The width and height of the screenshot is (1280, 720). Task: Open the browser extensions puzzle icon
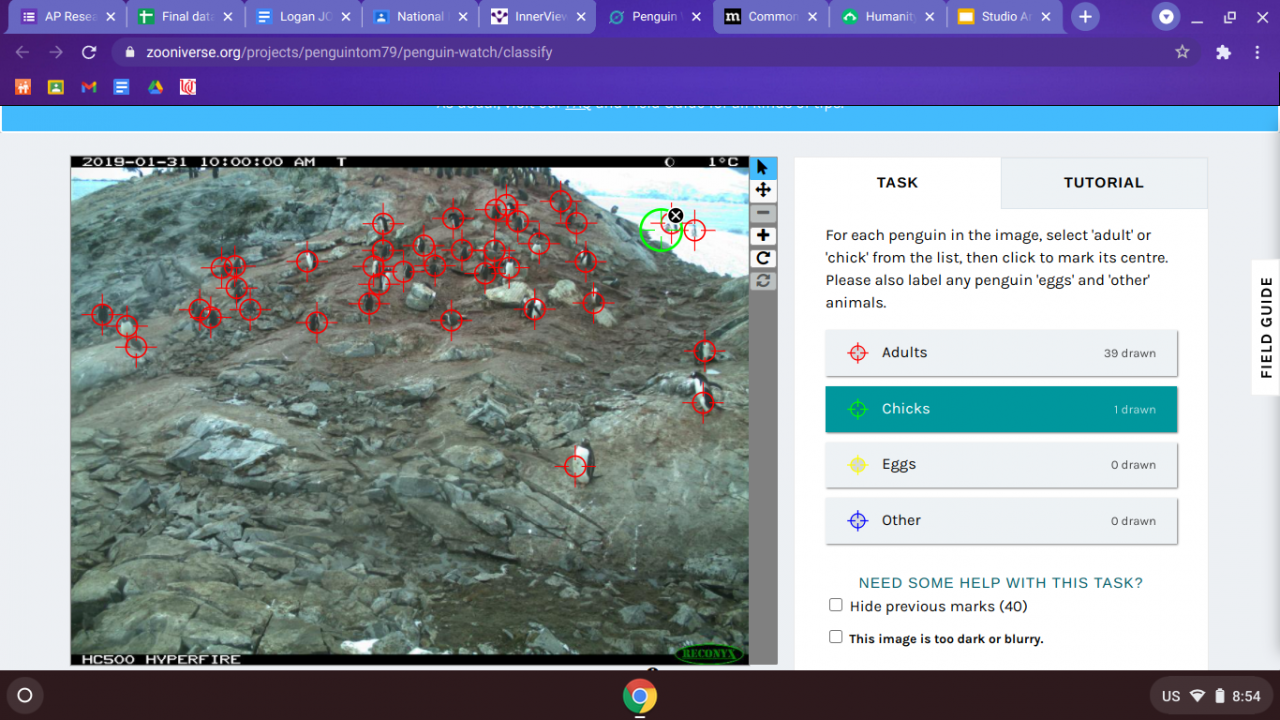pyautogui.click(x=1223, y=52)
